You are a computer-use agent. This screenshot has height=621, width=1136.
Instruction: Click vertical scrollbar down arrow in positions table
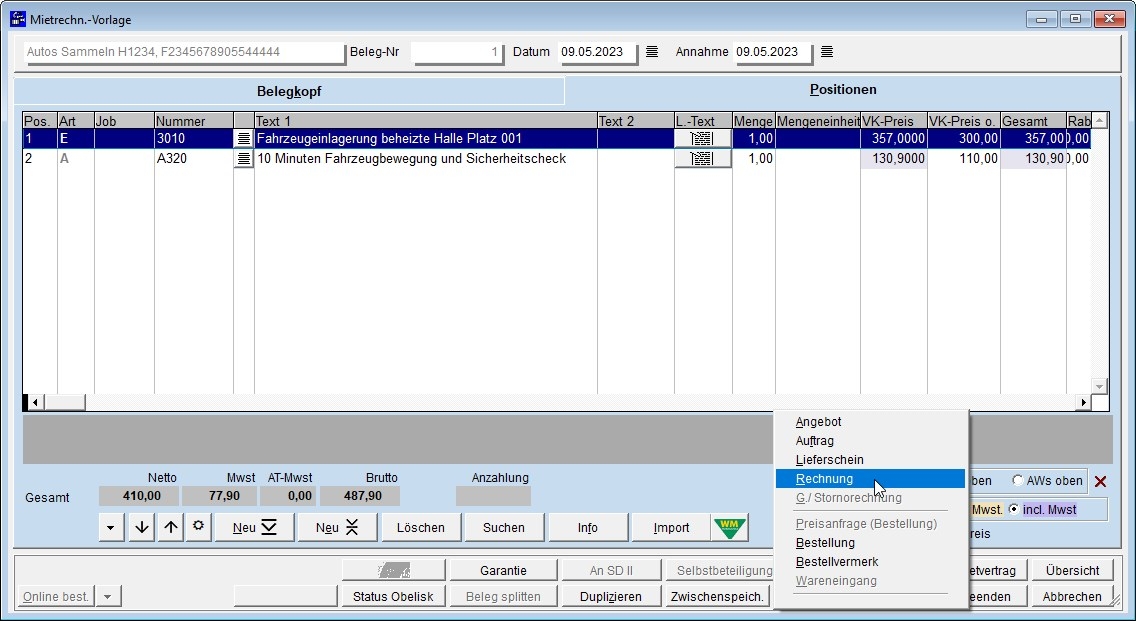[1100, 386]
